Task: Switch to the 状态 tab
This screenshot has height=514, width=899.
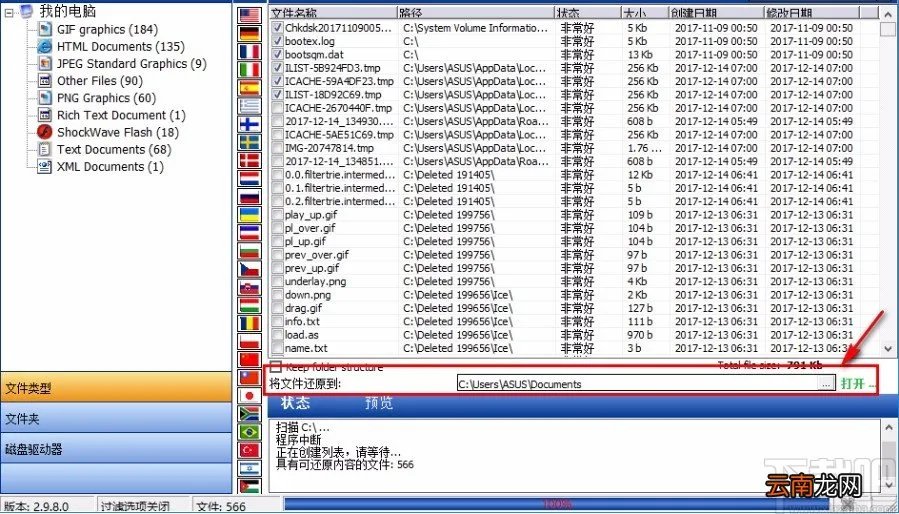Action: pyautogui.click(x=296, y=403)
